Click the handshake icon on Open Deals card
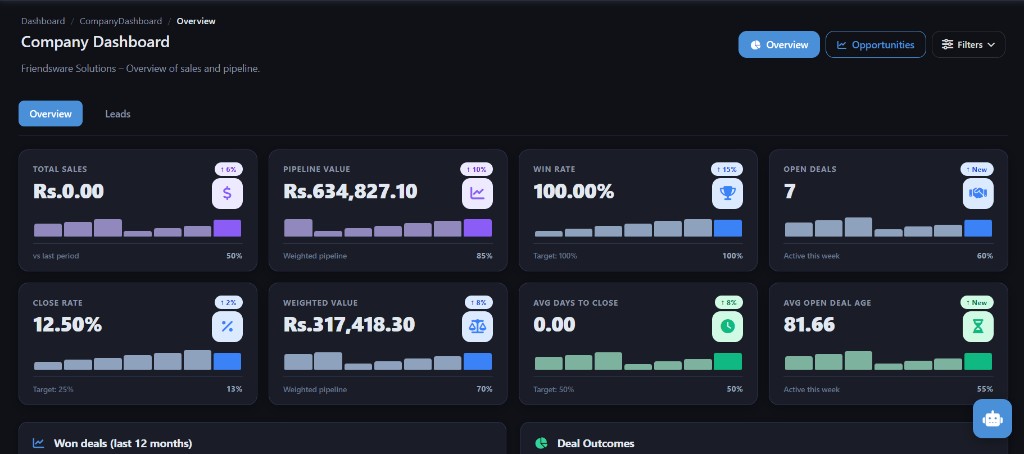This screenshot has width=1024, height=454. point(978,193)
